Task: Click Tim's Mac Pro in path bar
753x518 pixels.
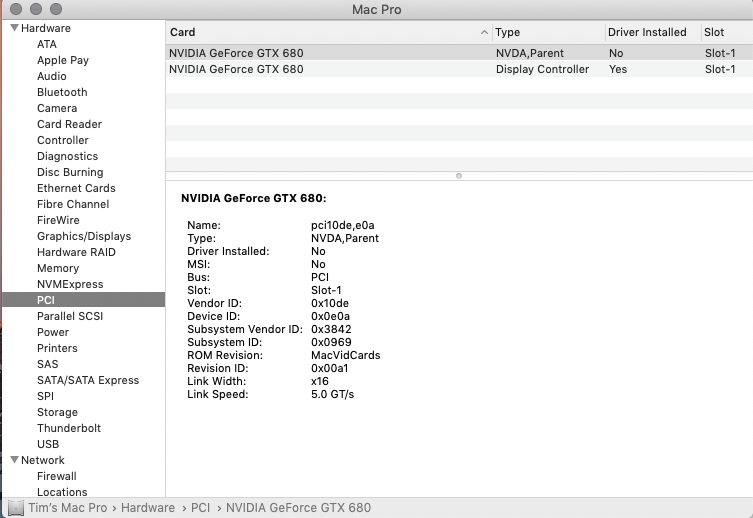Action: (x=68, y=507)
